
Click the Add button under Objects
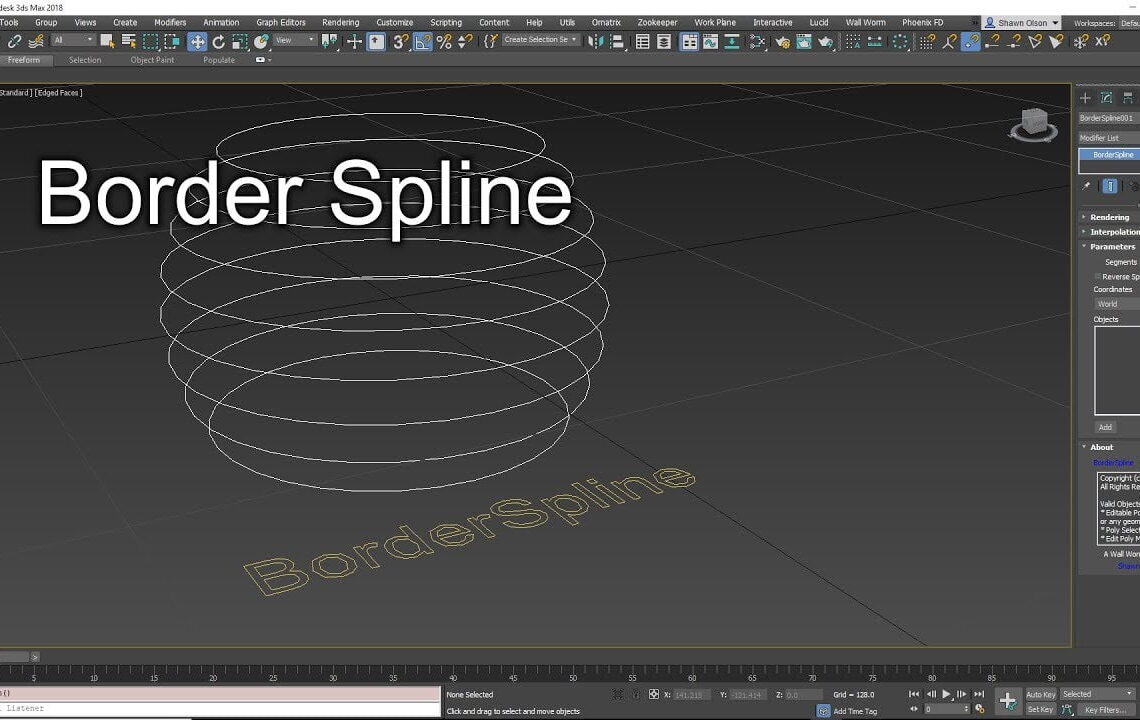pos(1105,427)
